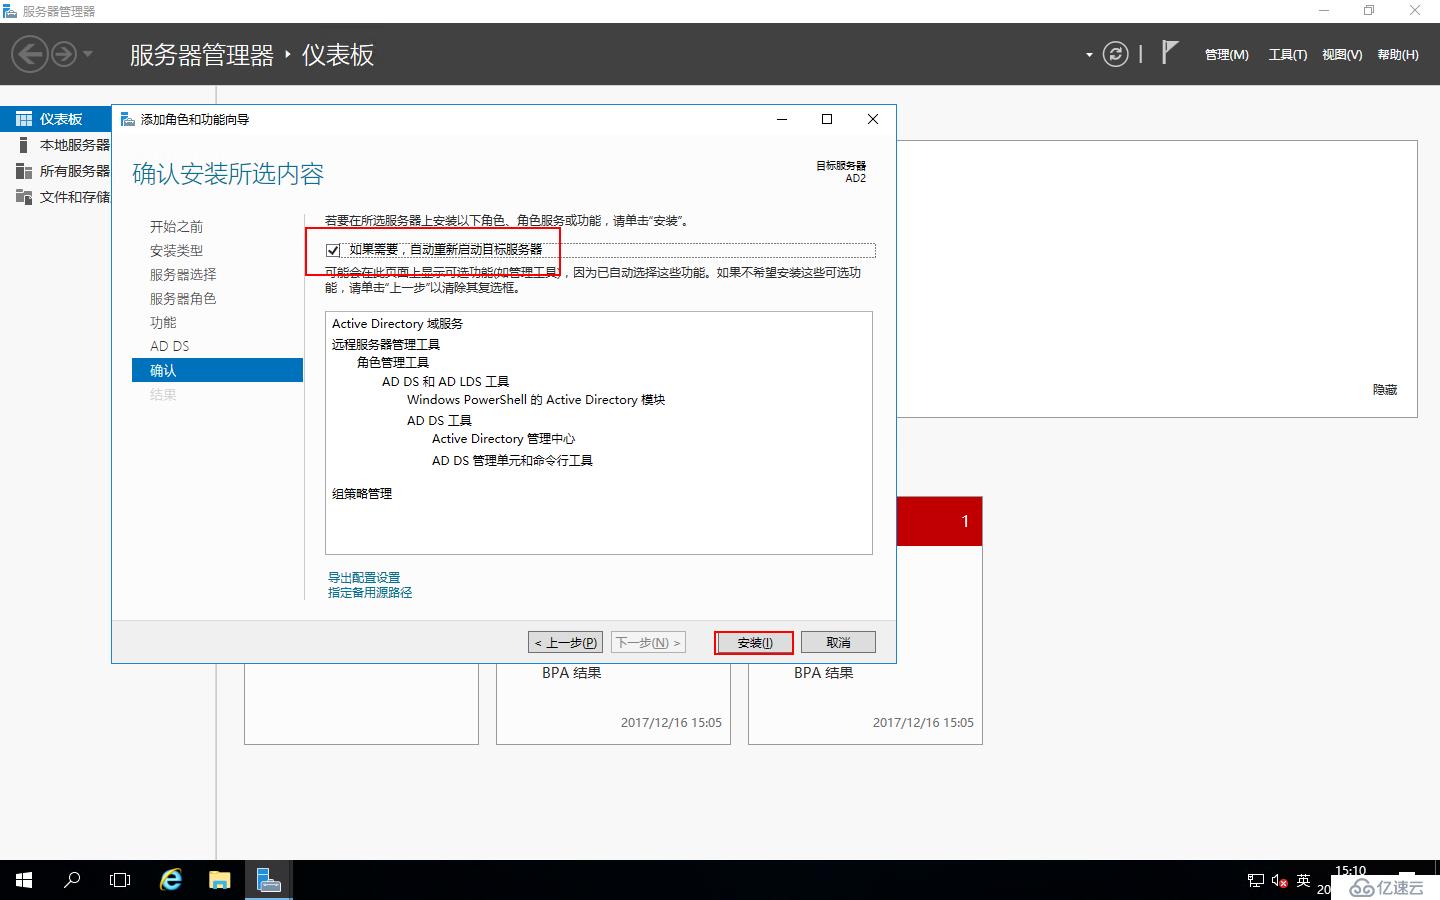This screenshot has height=900, width=1440.
Task: Click the forward navigation arrow in Server Manager
Action: [x=63, y=54]
